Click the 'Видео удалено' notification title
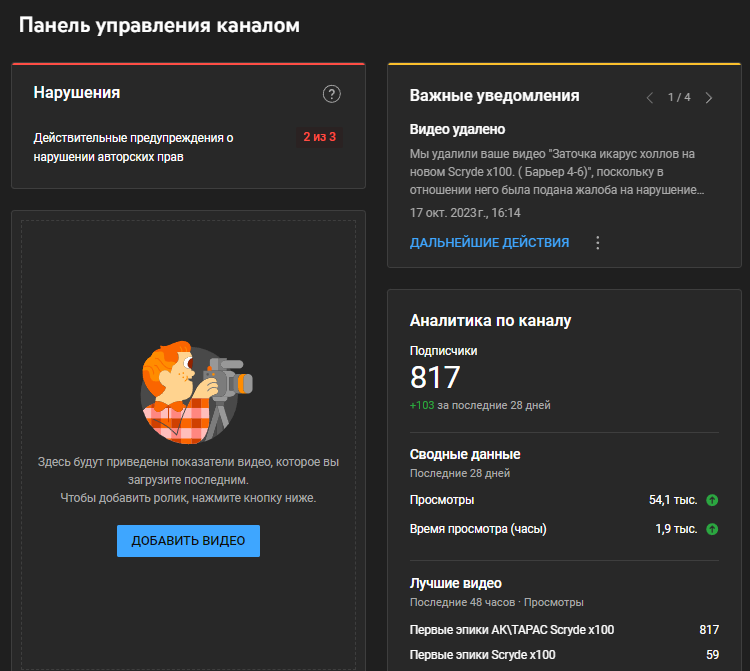The height and width of the screenshot is (671, 750). pos(457,130)
